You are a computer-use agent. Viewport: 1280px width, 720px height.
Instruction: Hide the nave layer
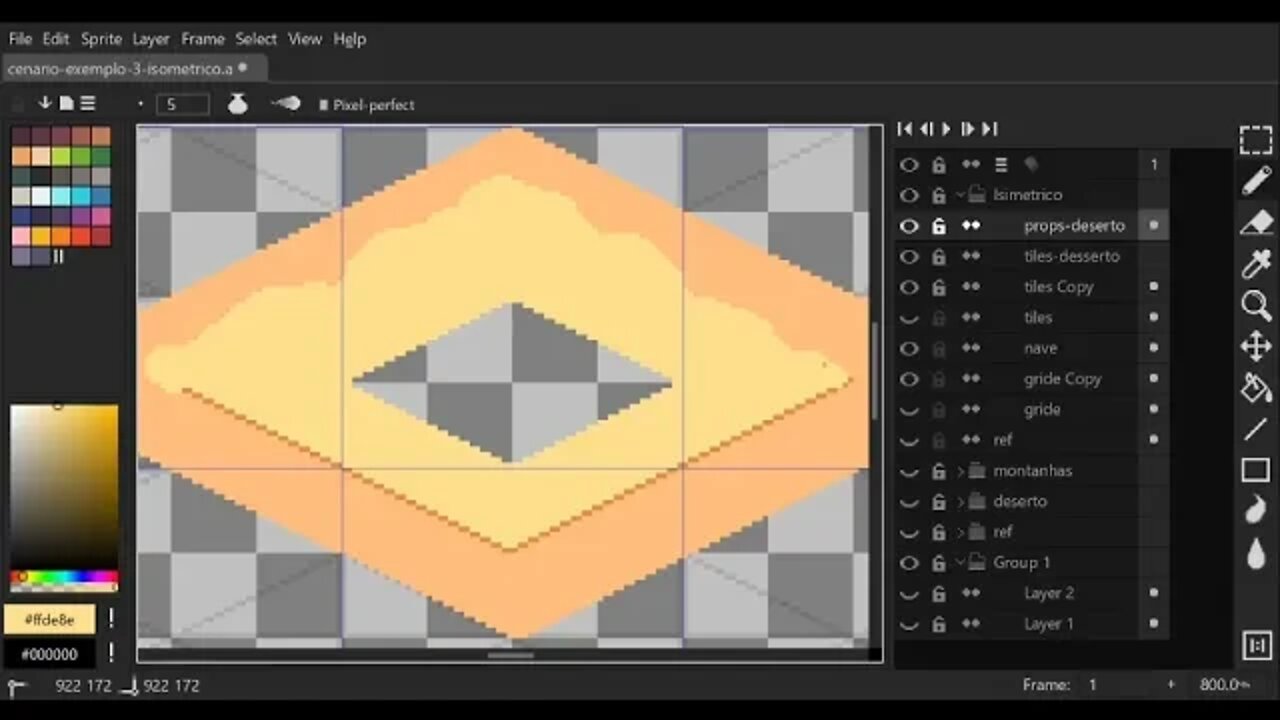908,349
